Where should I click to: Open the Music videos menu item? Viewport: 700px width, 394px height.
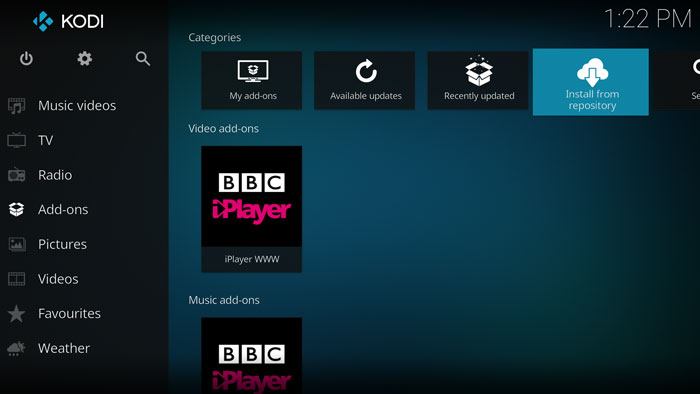coord(77,106)
